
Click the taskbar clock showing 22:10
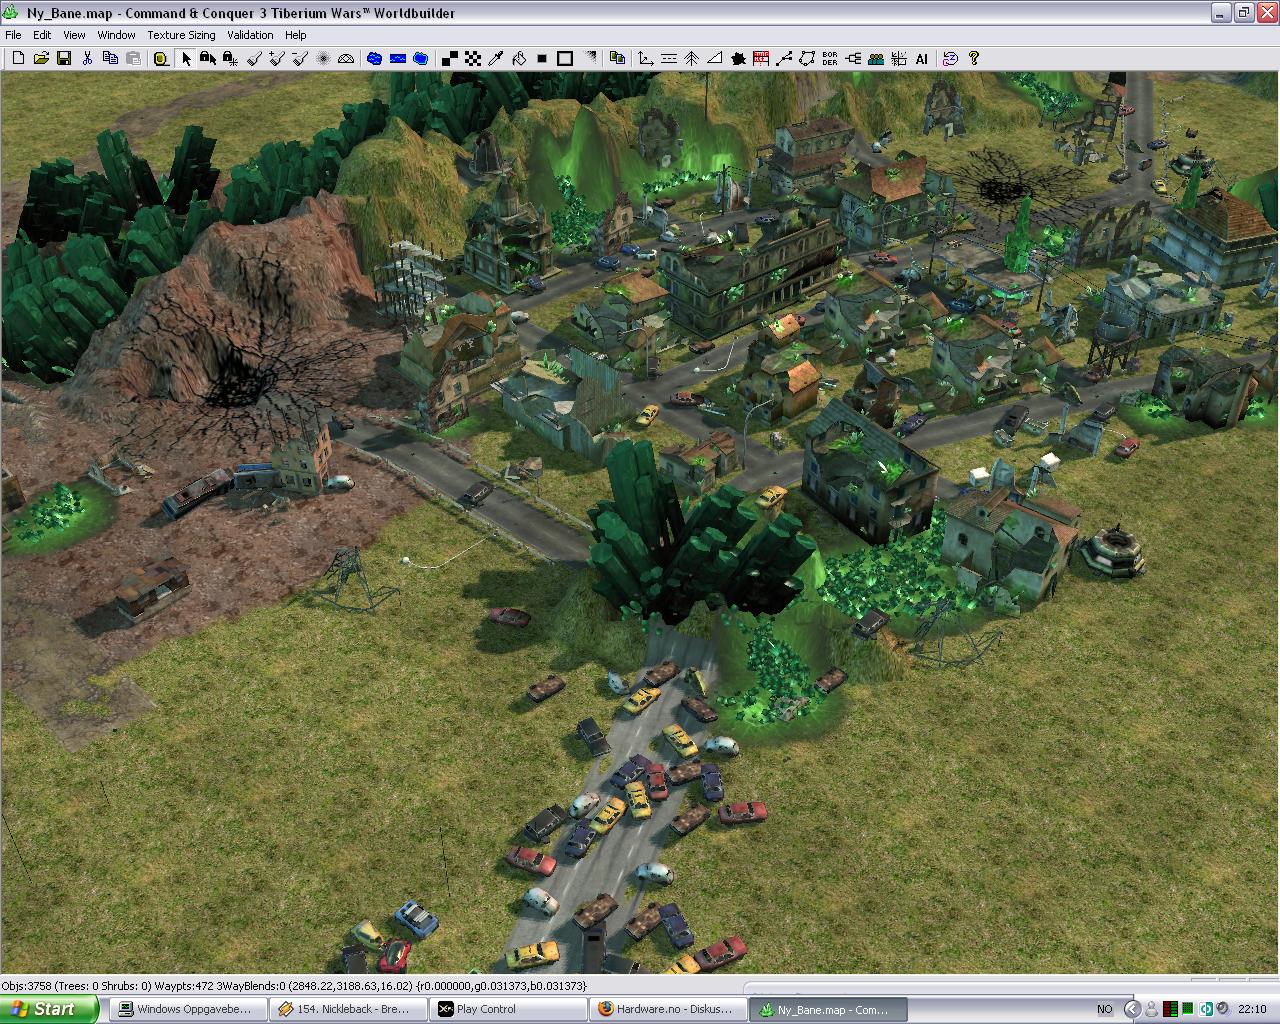point(1252,1009)
